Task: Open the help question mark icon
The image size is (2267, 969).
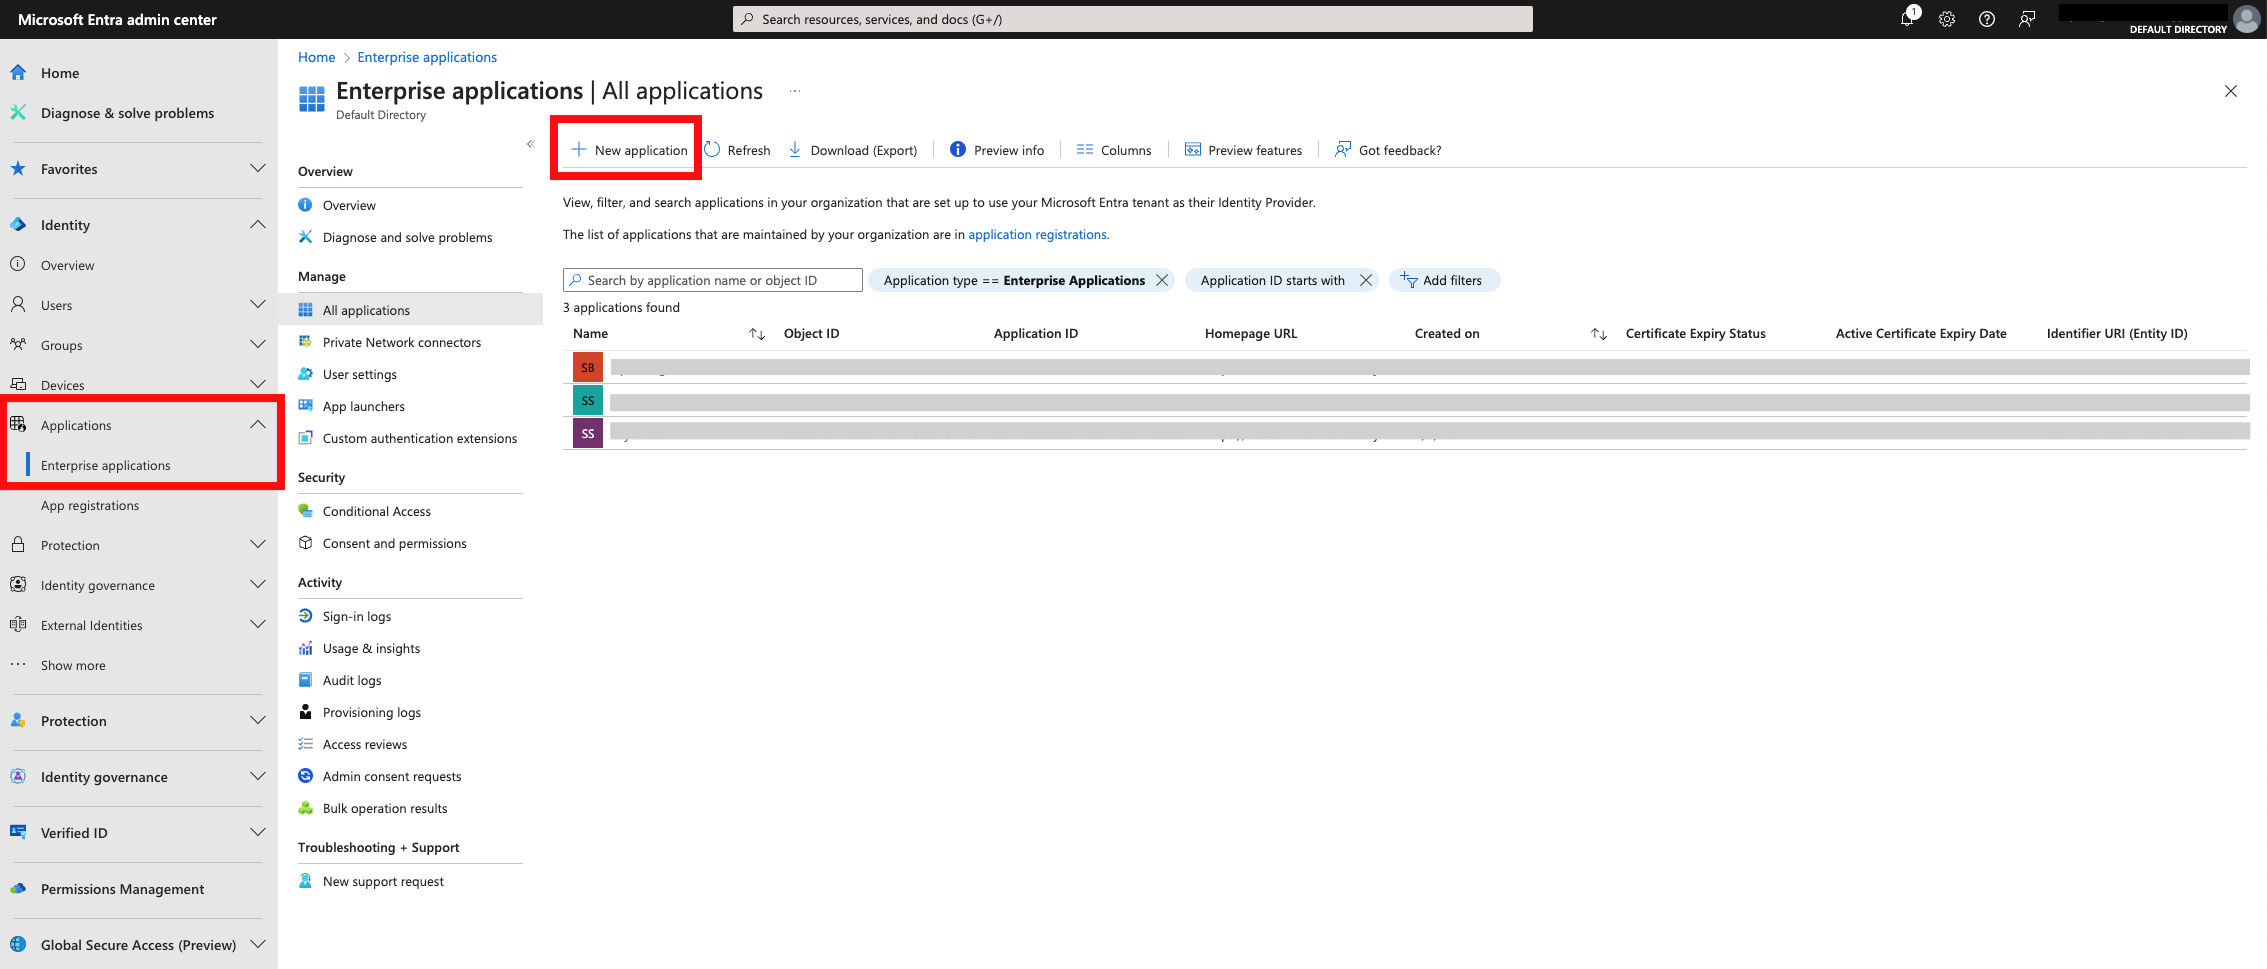Action: point(1987,18)
